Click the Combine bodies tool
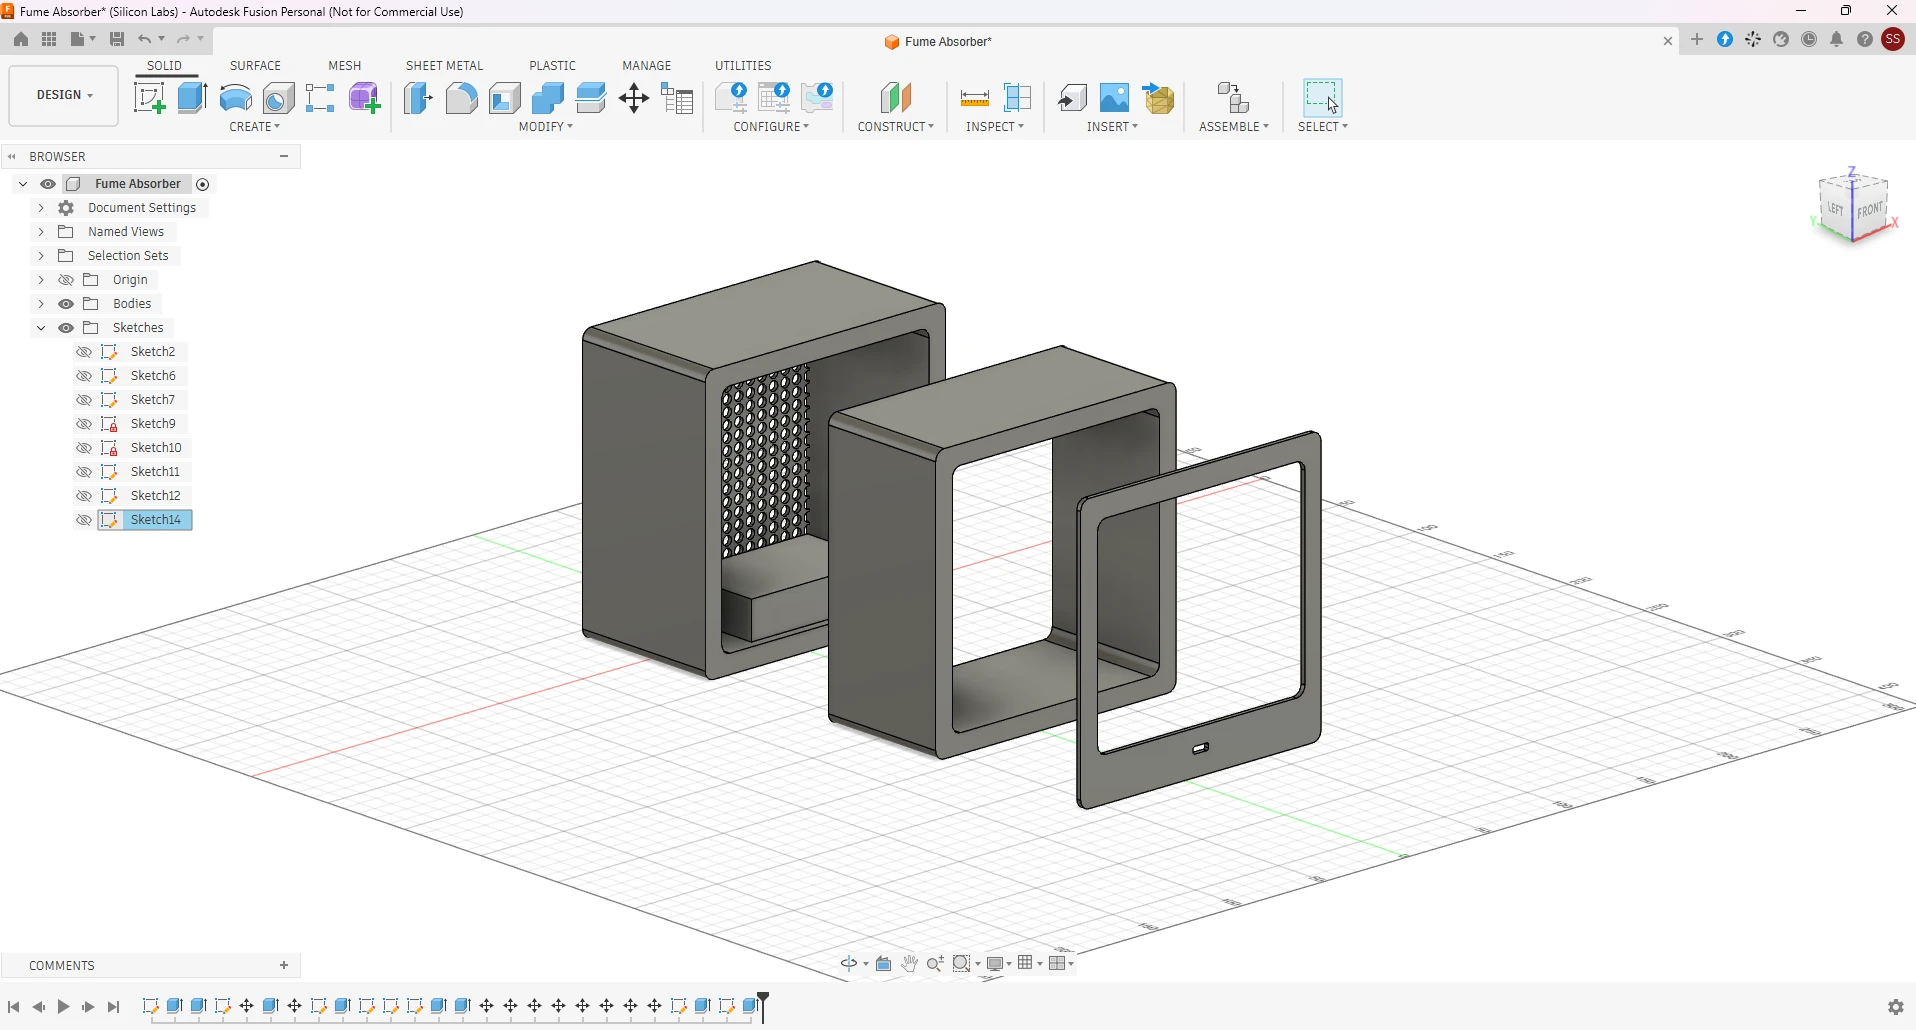 tap(549, 98)
